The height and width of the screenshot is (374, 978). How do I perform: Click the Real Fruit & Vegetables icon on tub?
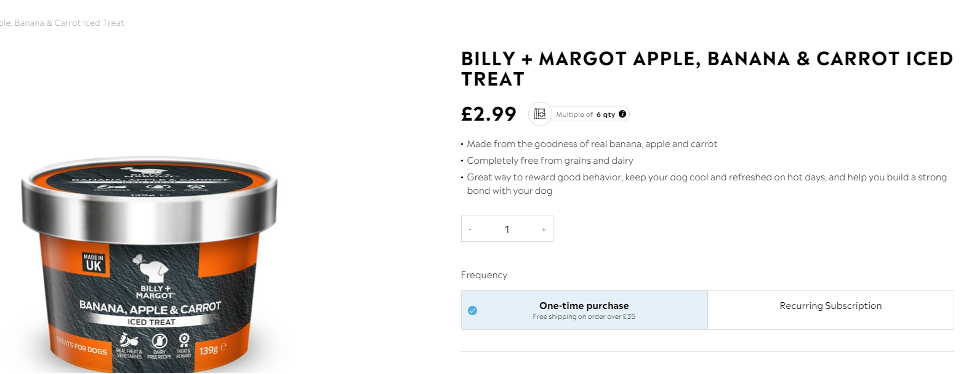(129, 341)
